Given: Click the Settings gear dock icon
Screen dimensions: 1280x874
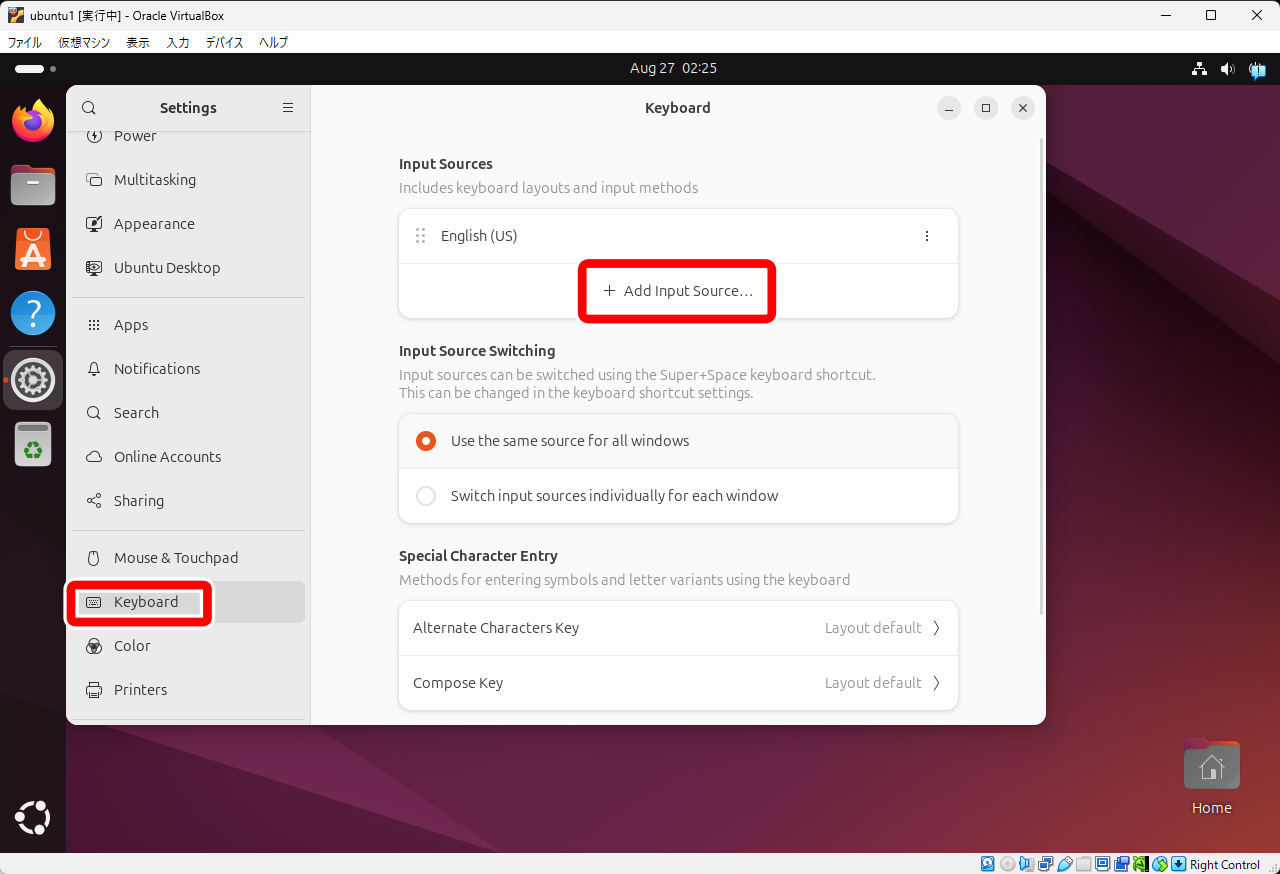Looking at the screenshot, I should [33, 380].
